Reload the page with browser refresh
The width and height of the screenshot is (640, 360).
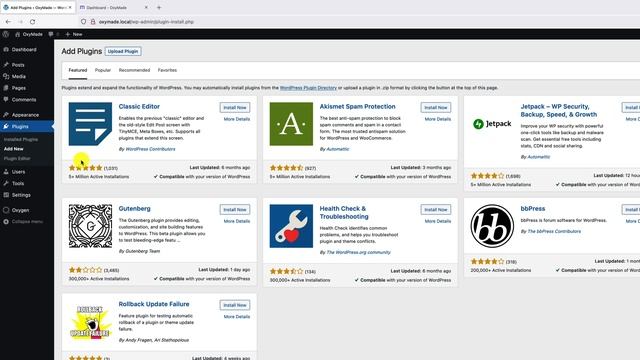[x=32, y=22]
